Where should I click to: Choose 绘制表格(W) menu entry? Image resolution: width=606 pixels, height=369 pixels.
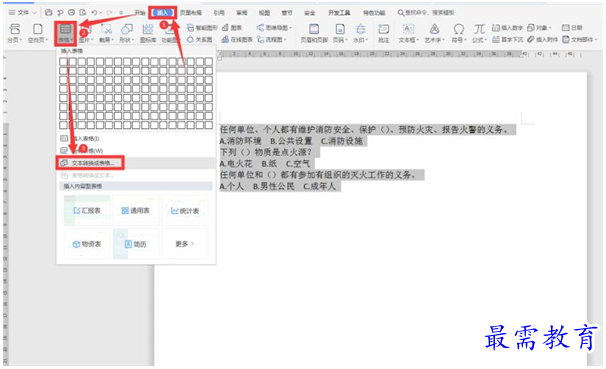coord(136,150)
